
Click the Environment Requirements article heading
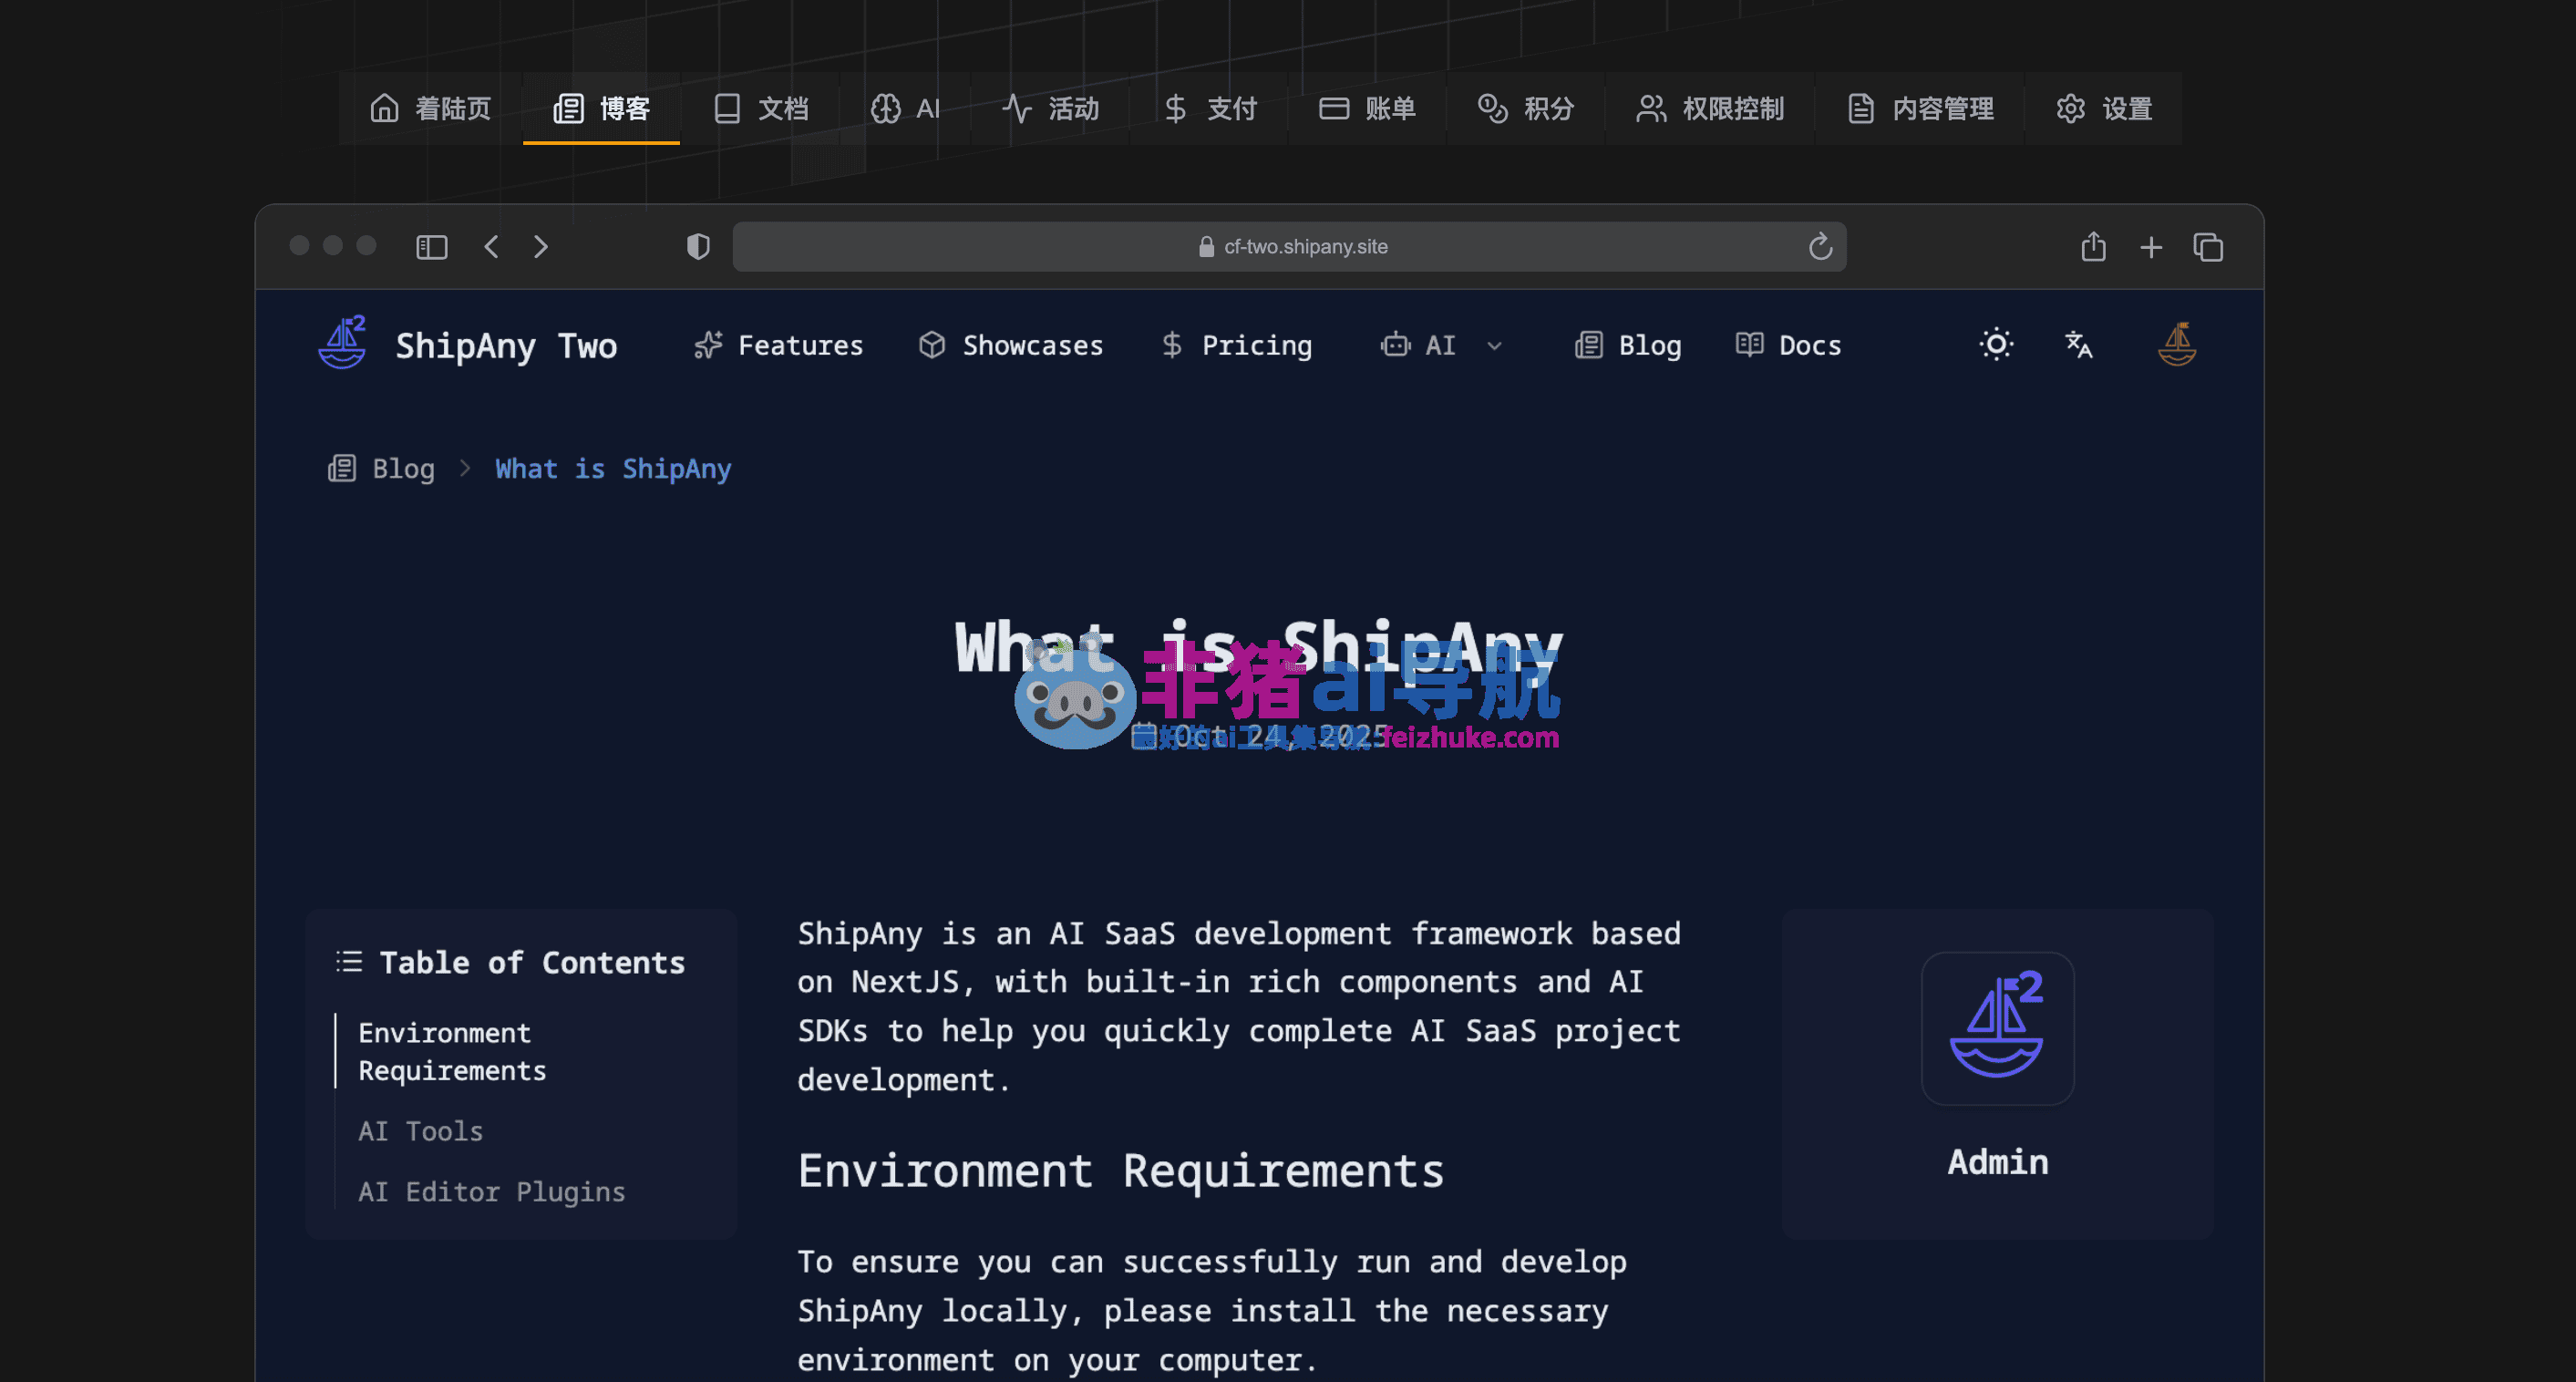click(1121, 1171)
